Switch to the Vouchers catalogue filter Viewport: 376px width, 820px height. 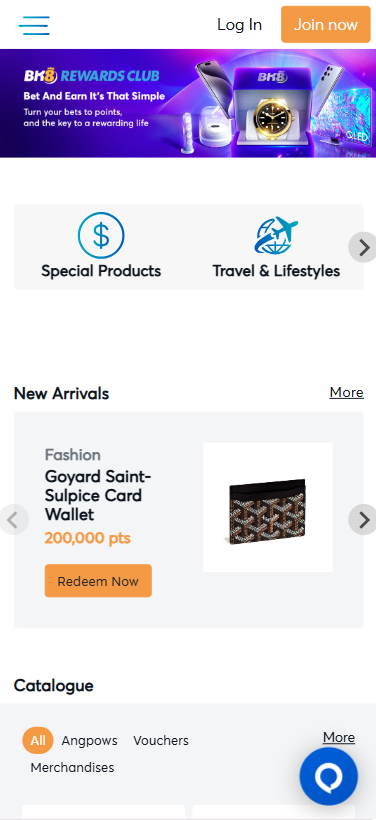tap(161, 741)
